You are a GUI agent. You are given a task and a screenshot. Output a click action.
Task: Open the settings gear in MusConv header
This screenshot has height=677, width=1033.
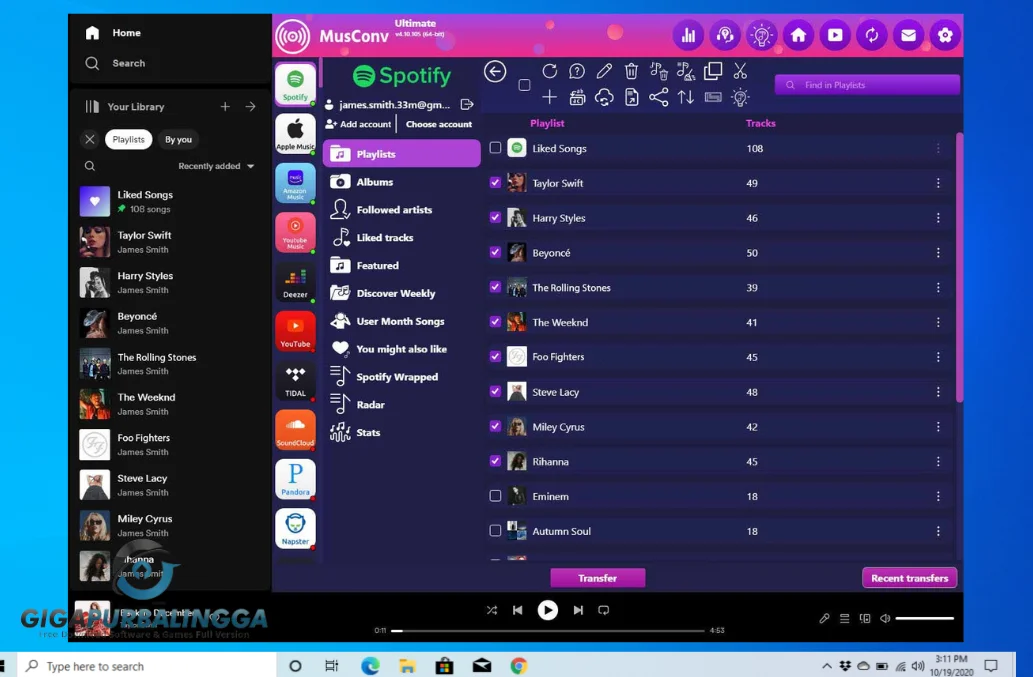click(x=945, y=35)
